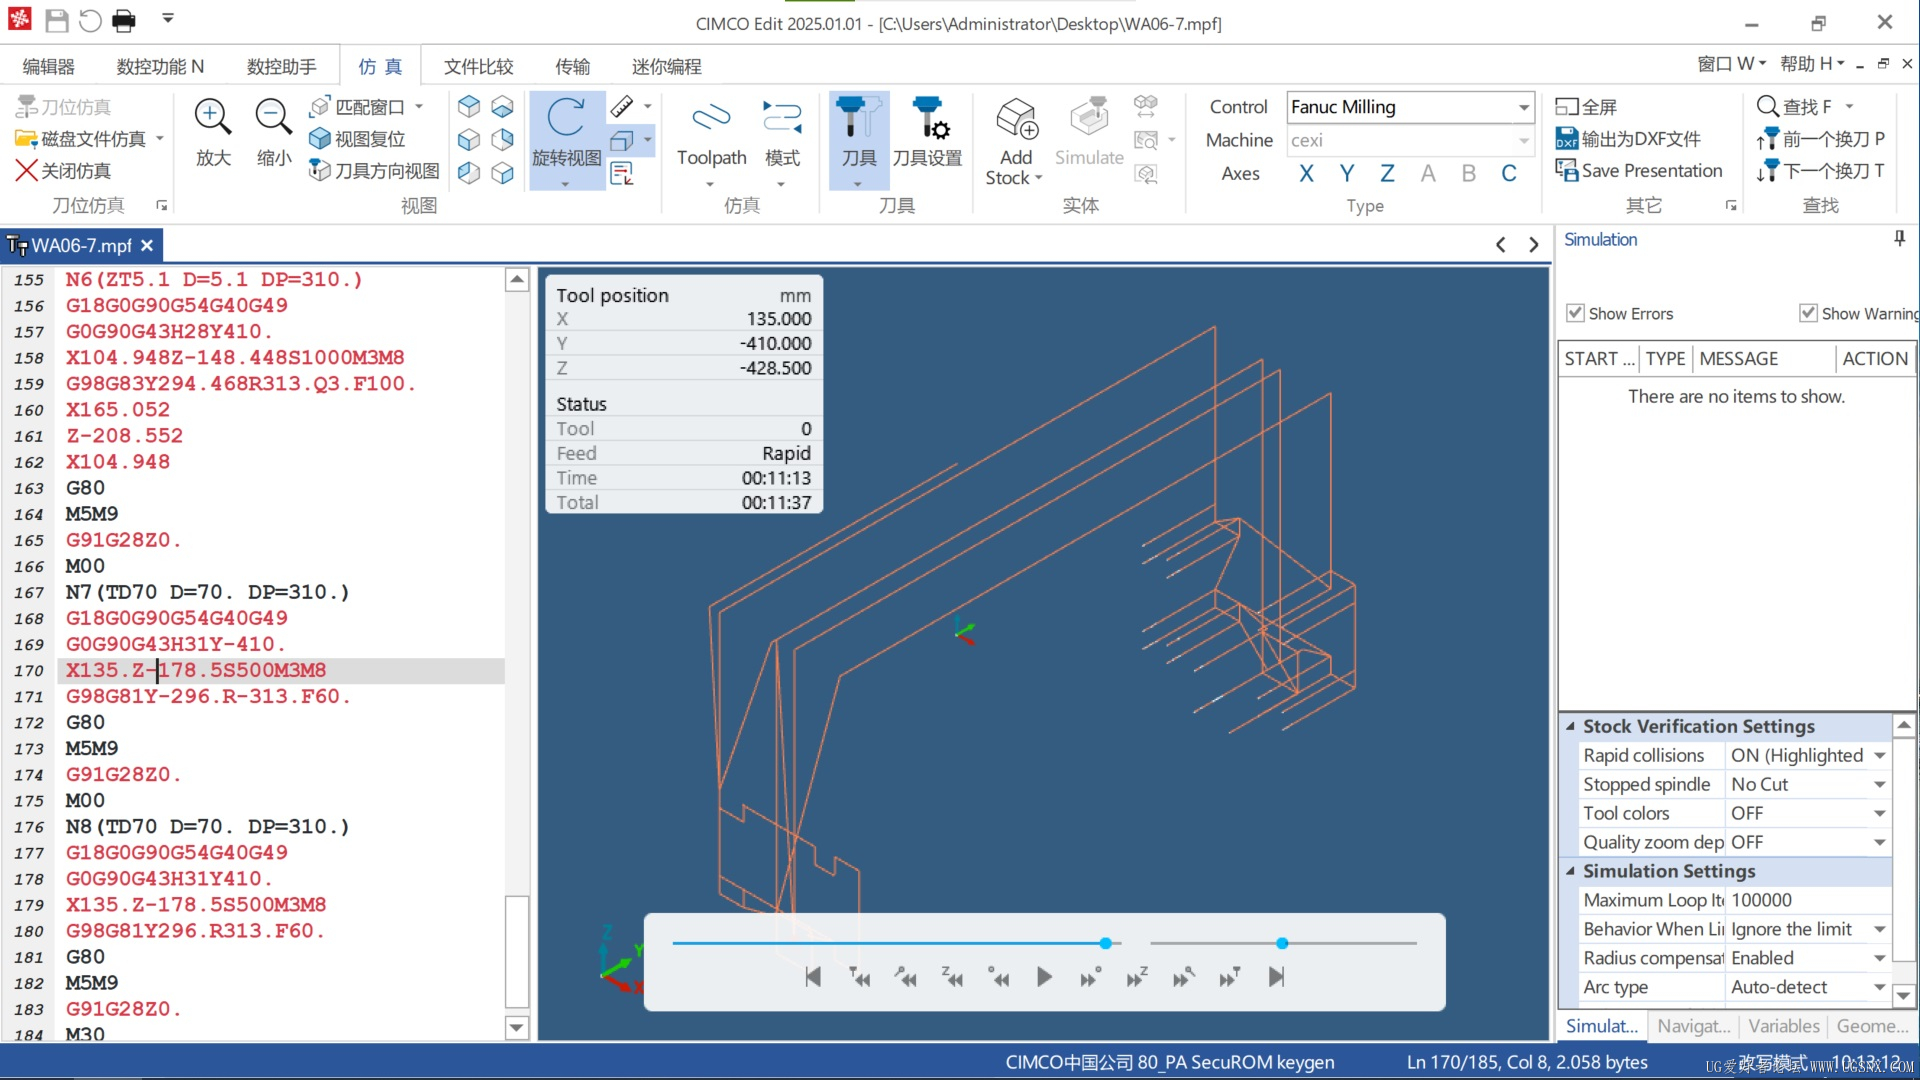Open the Stopped spindle No Cut dropdown
This screenshot has height=1080, width=1920.
tap(1880, 785)
